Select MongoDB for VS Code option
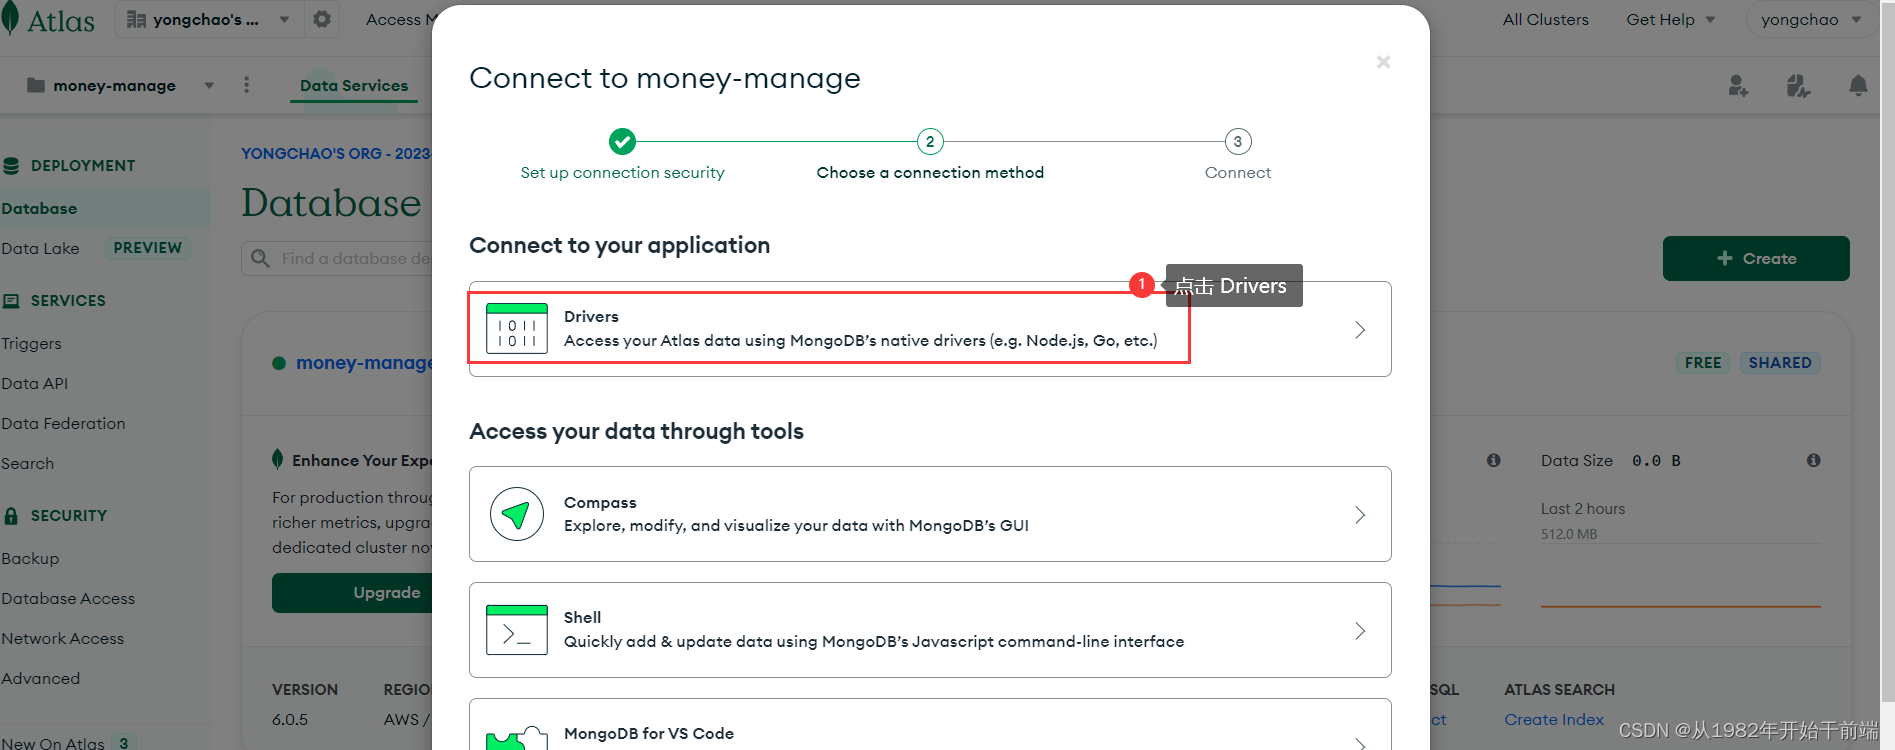 click(930, 725)
